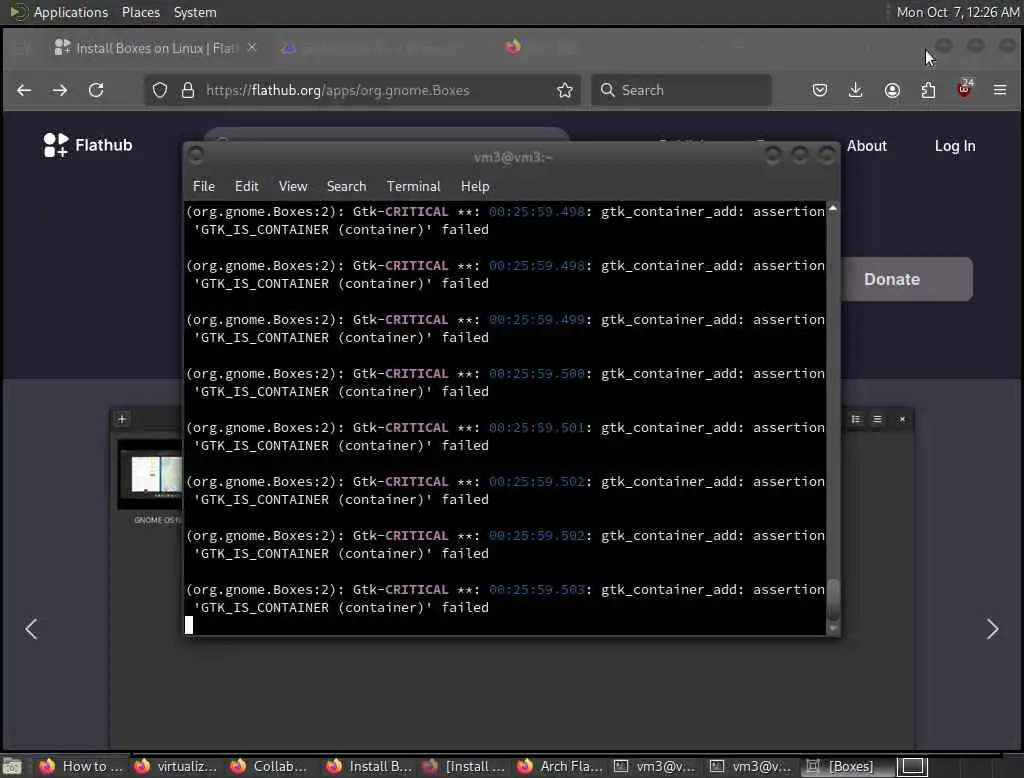Open the terminal View menu
Screen dimensions: 1024x778
tap(293, 186)
